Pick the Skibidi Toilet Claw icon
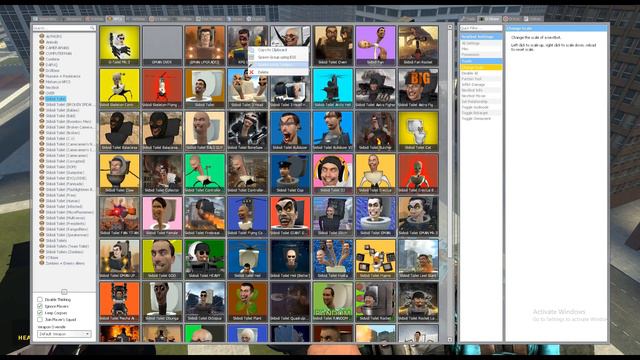640x360 pixels. click(119, 173)
